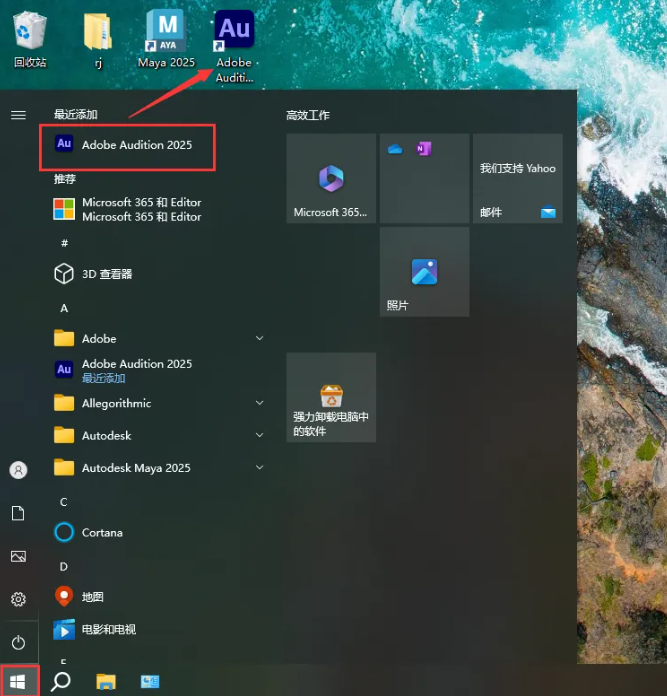Open the Adobe folder in app list

[160, 338]
